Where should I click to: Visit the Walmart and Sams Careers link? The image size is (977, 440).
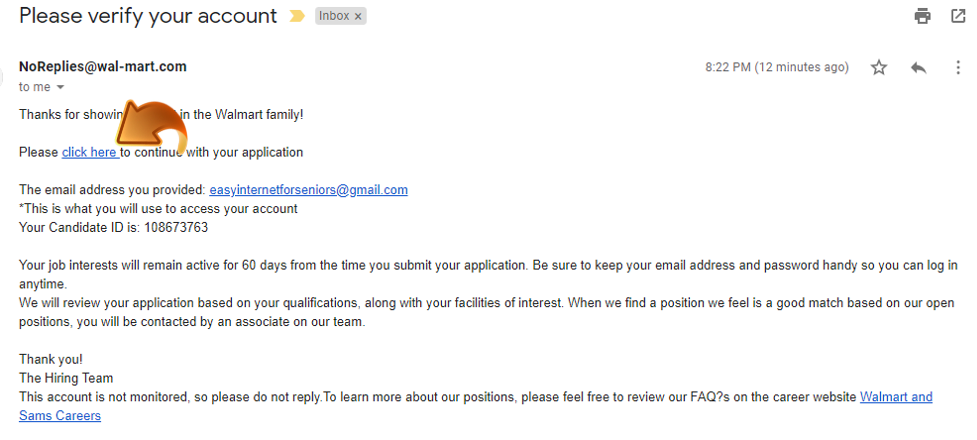click(476, 406)
